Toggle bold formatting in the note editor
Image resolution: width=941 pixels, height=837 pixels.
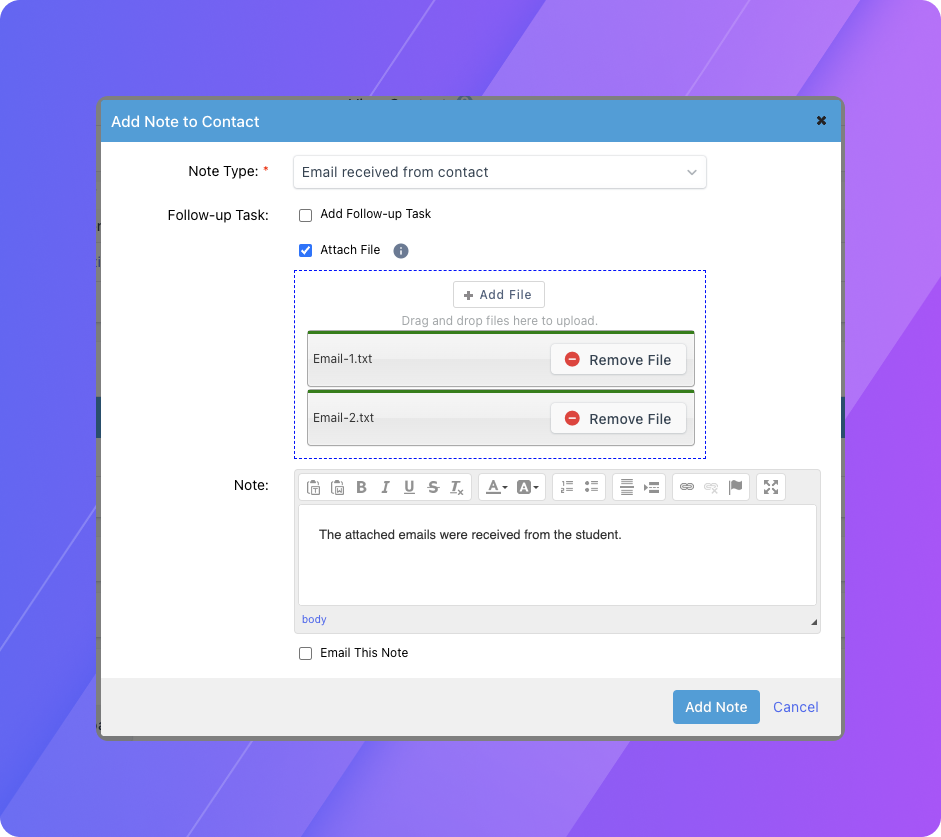361,487
